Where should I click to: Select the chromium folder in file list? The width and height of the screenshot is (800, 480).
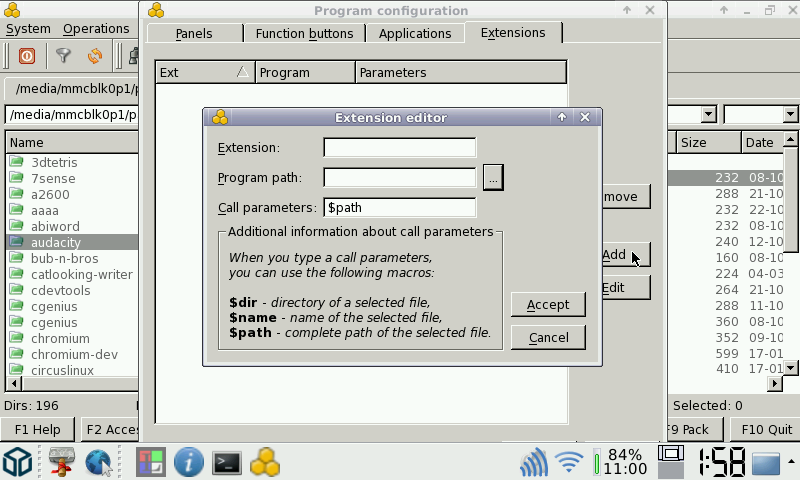(60, 338)
